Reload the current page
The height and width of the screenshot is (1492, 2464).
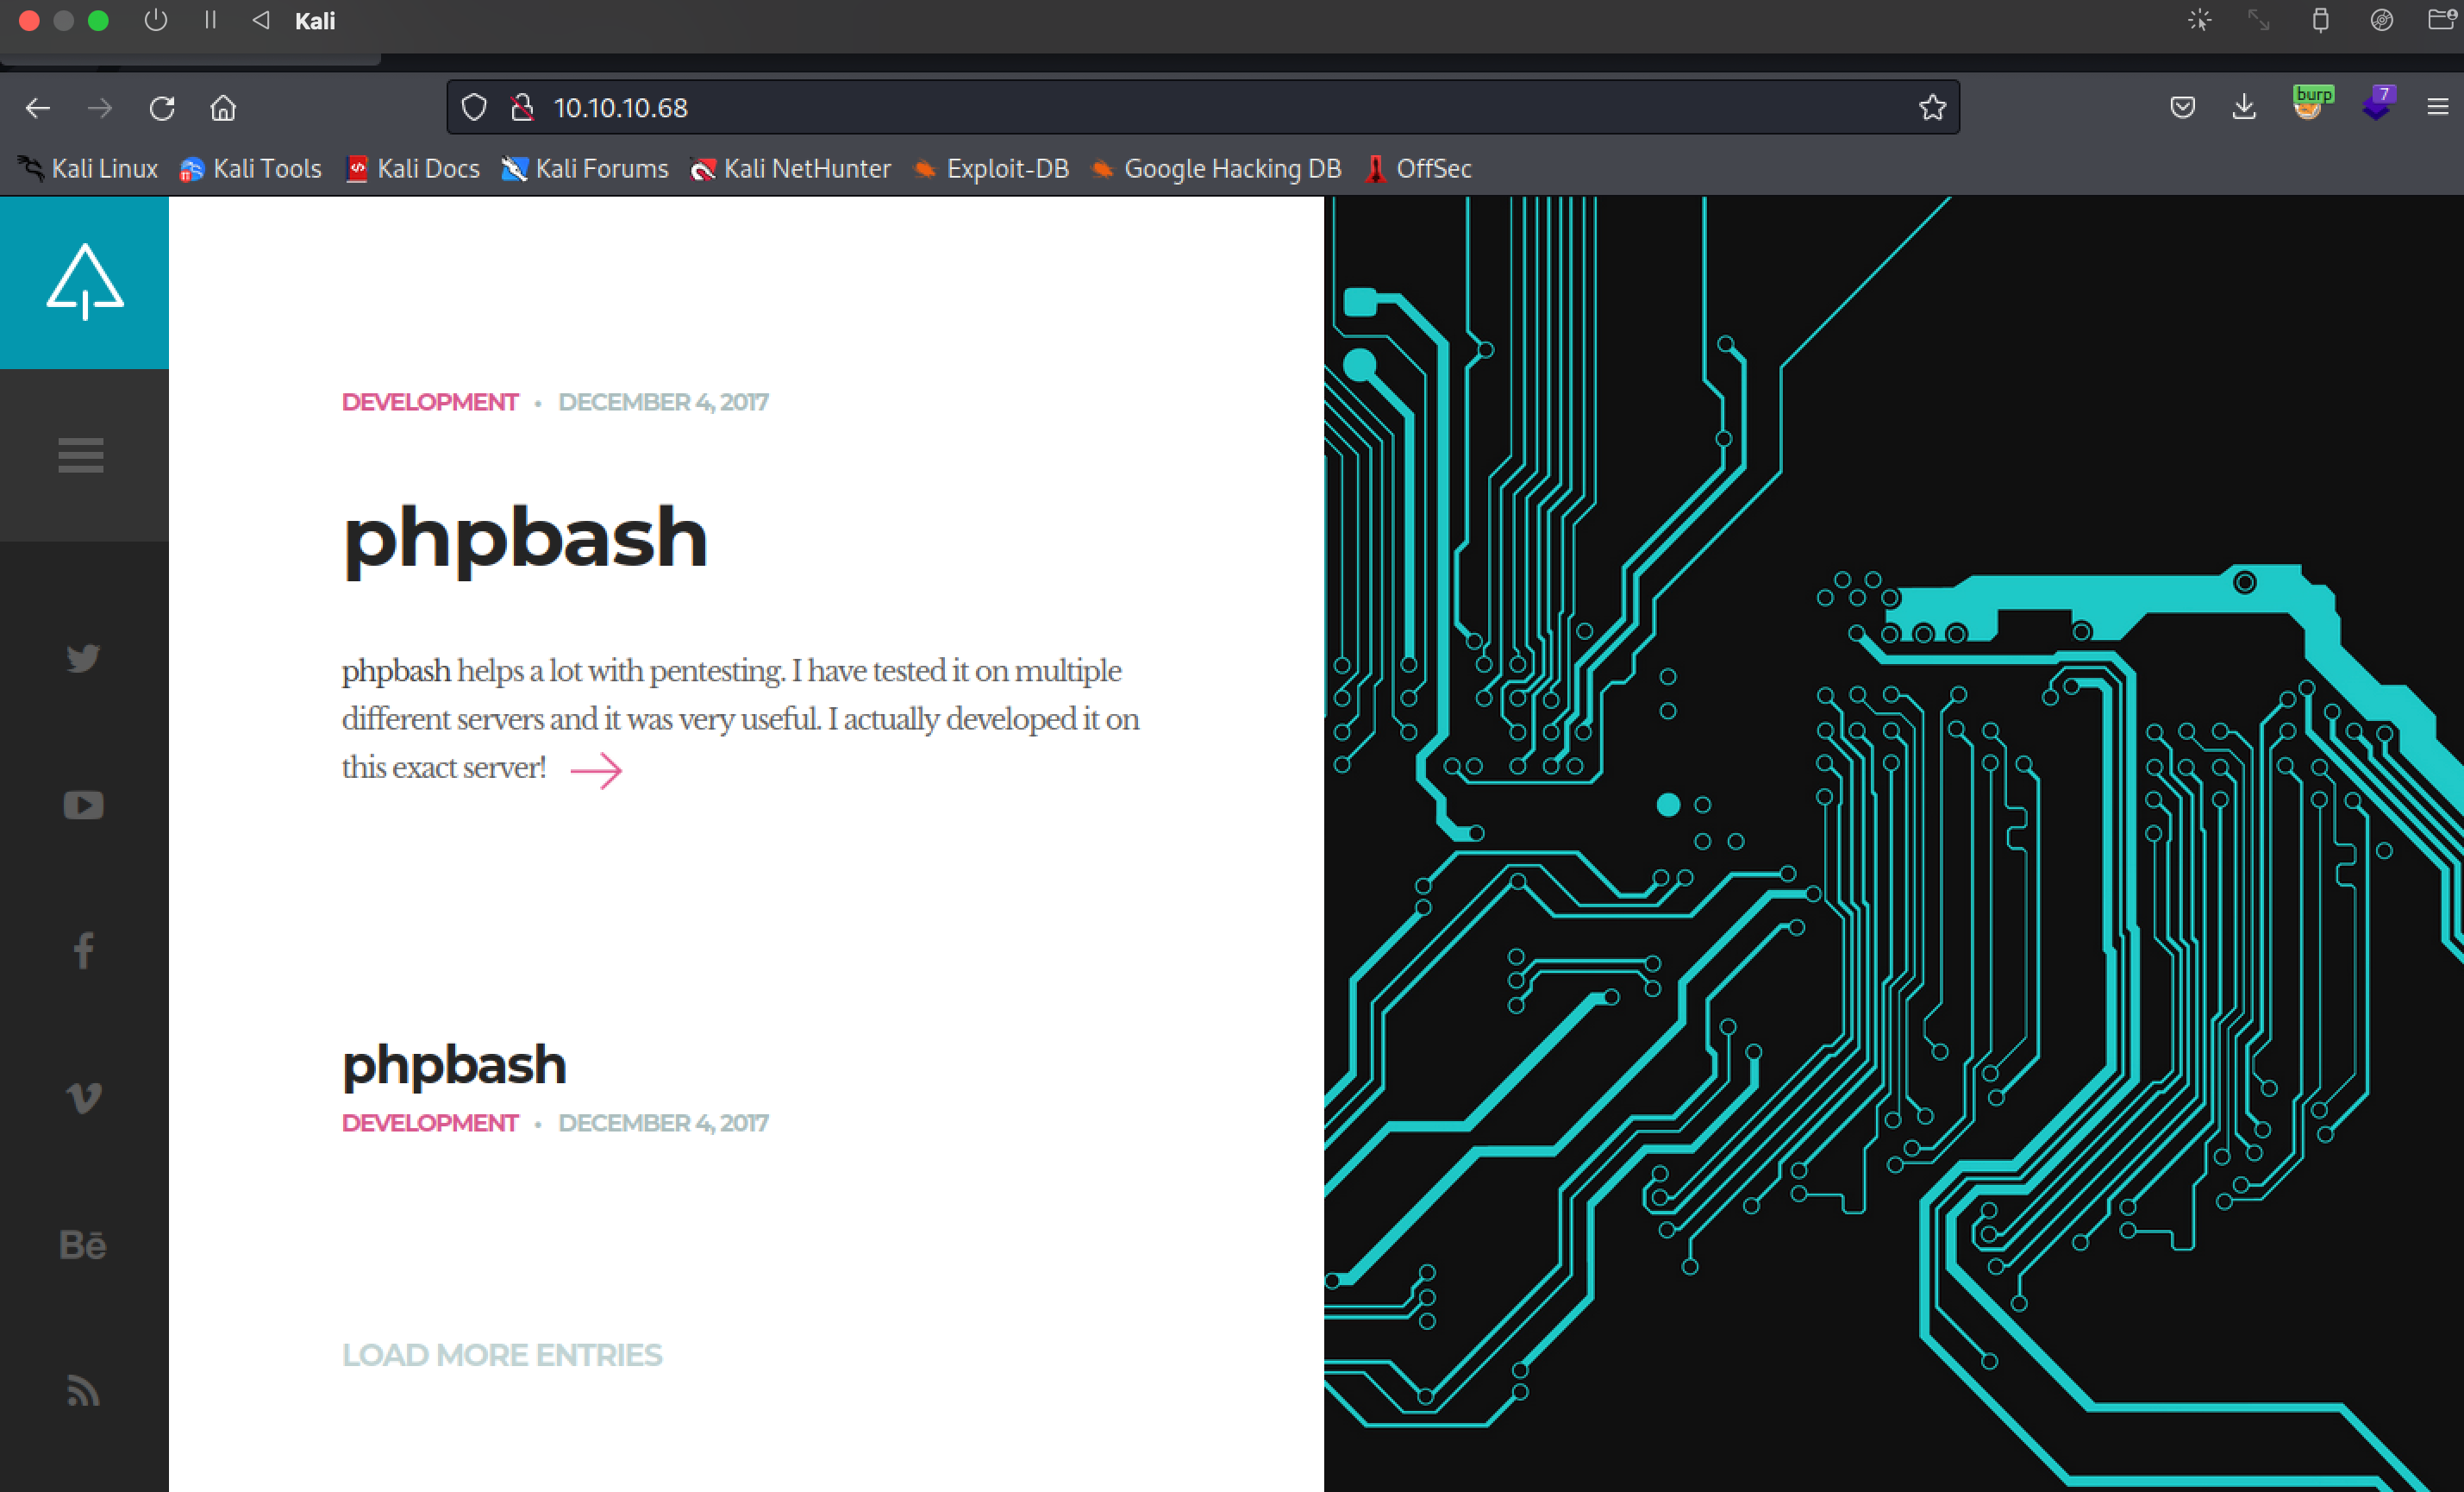pos(162,108)
